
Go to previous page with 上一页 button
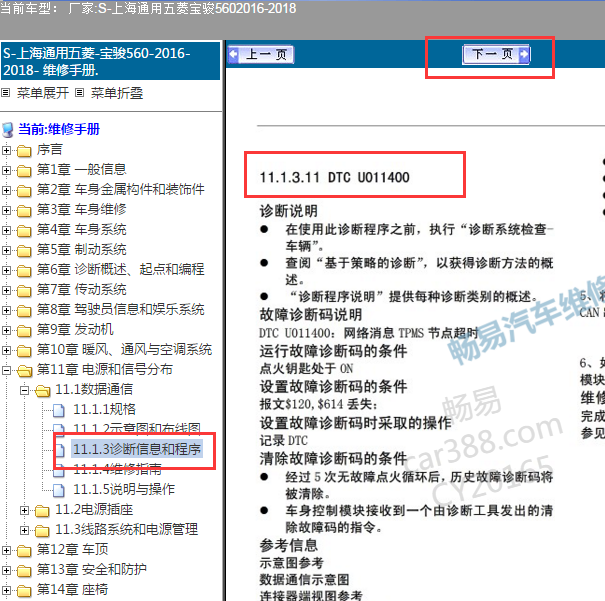pos(261,54)
